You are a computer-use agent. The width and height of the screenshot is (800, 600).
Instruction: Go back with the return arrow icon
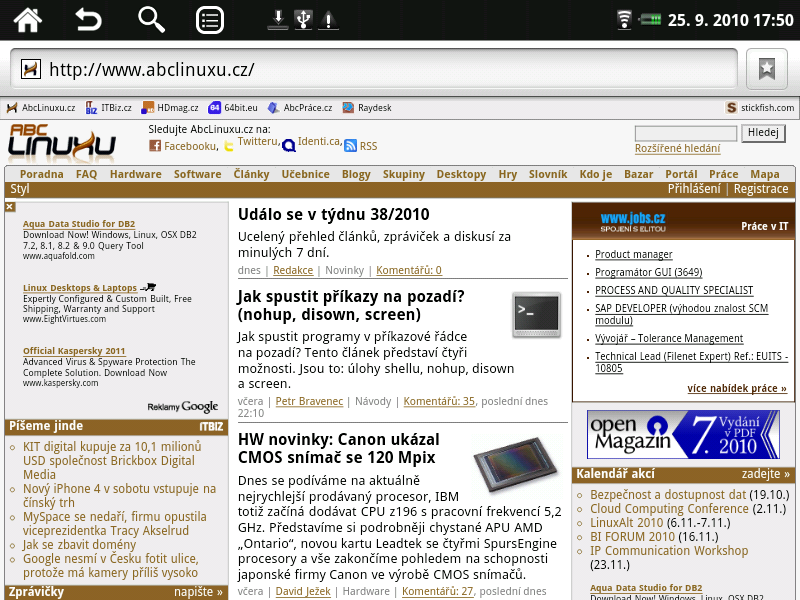88,20
